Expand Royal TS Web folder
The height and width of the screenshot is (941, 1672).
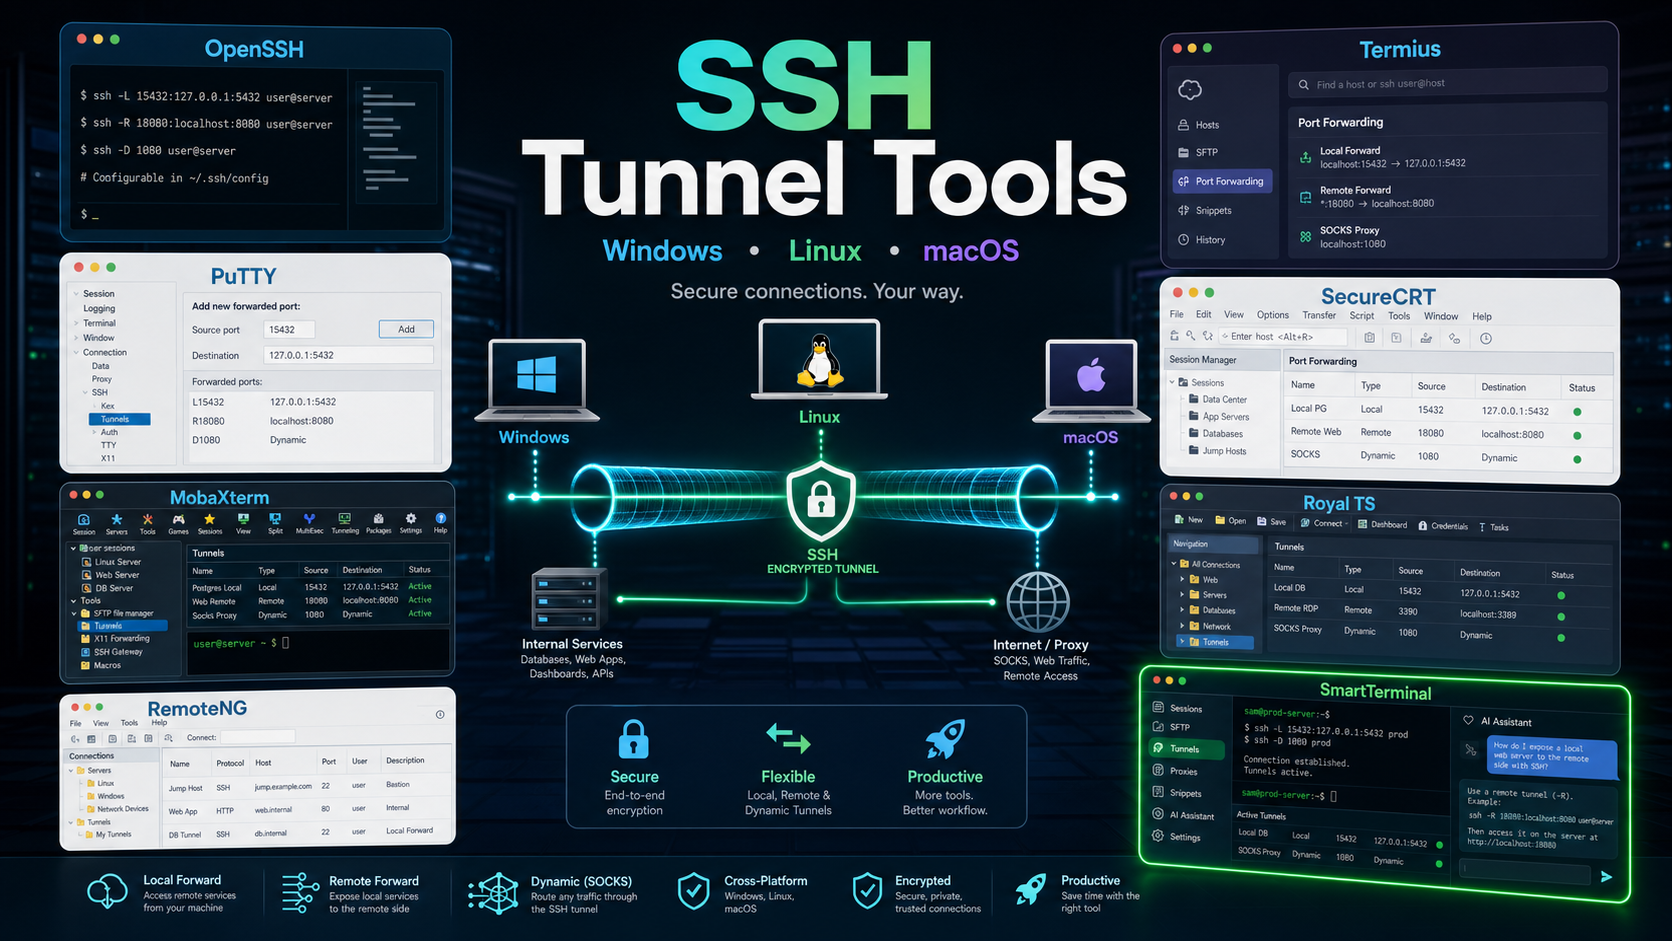coord(1182,579)
